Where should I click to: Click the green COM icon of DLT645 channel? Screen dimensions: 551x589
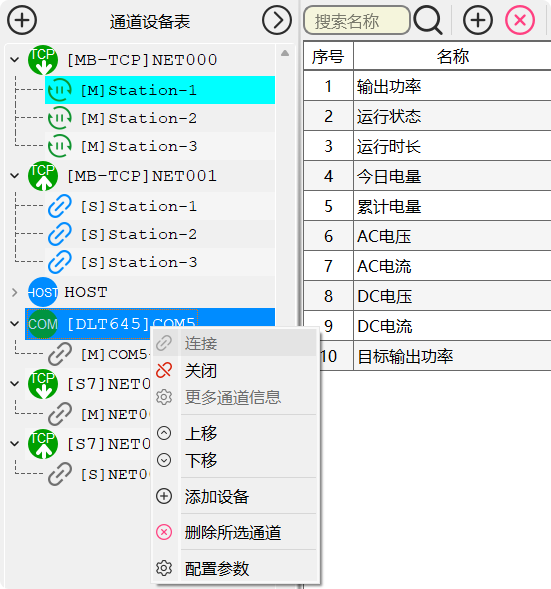[43, 324]
